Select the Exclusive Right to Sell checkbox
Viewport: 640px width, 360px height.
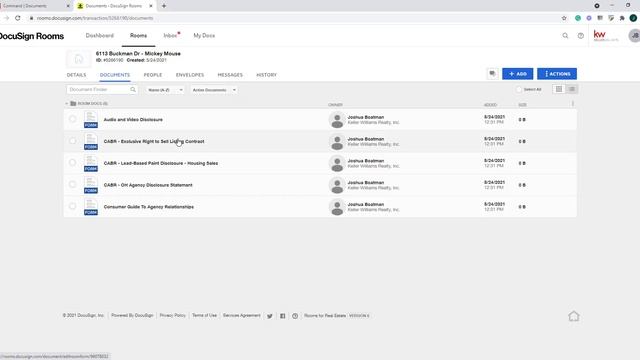tap(72, 141)
